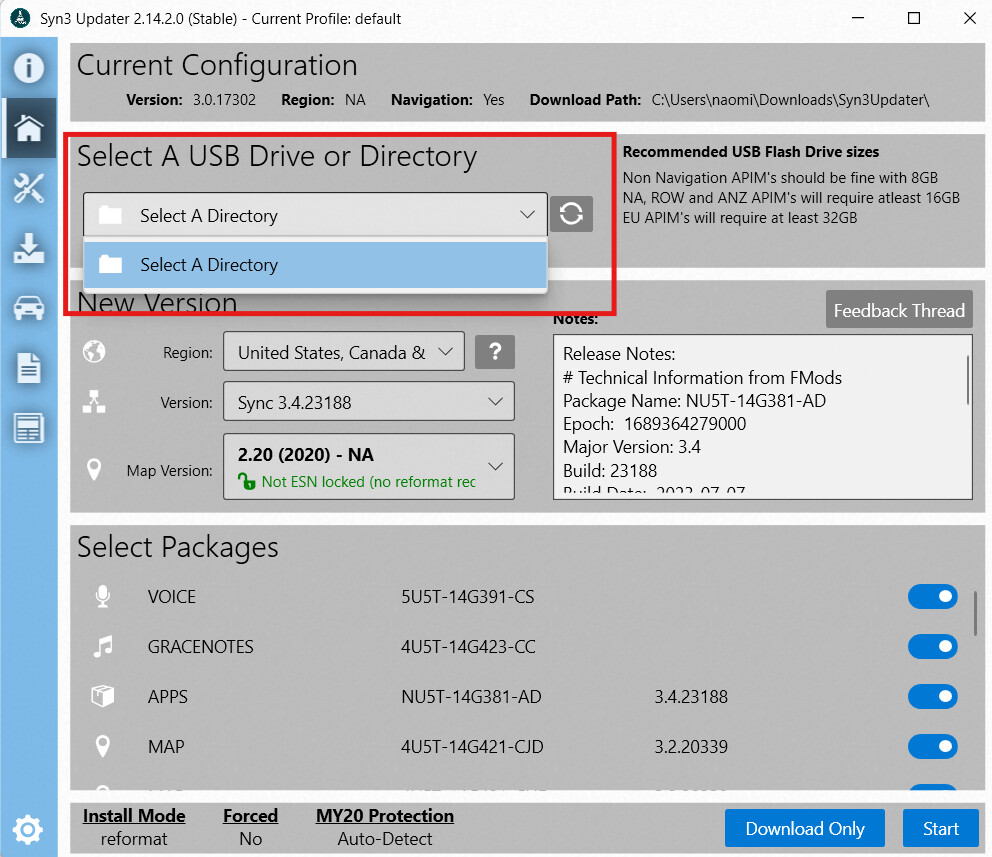Toggle the APPS package switch
This screenshot has height=857, width=992.
pos(932,697)
